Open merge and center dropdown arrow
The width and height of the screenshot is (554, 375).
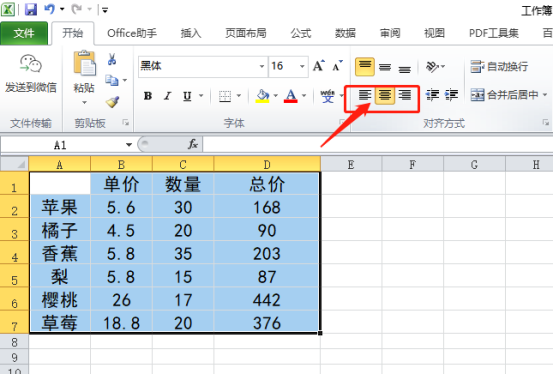[x=545, y=95]
